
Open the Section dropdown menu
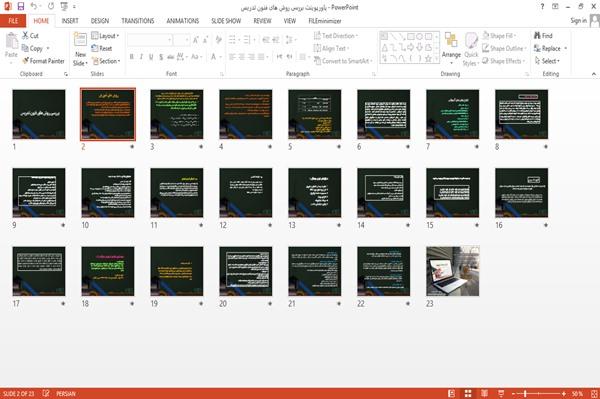pyautogui.click(x=106, y=61)
